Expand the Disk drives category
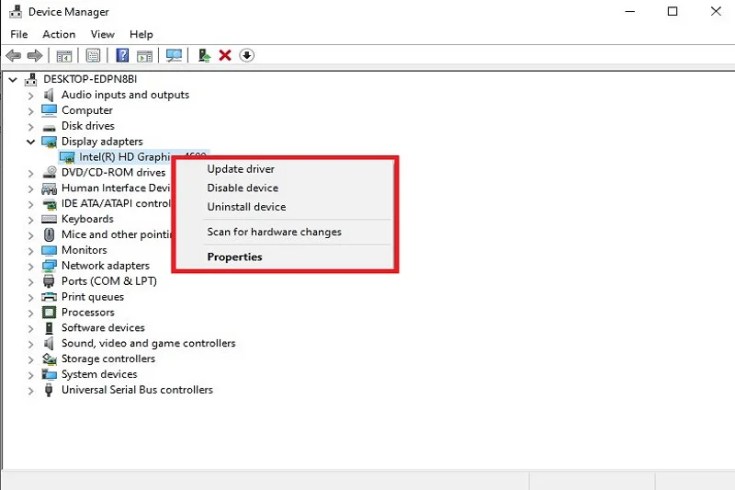Image resolution: width=735 pixels, height=490 pixels. (30, 127)
